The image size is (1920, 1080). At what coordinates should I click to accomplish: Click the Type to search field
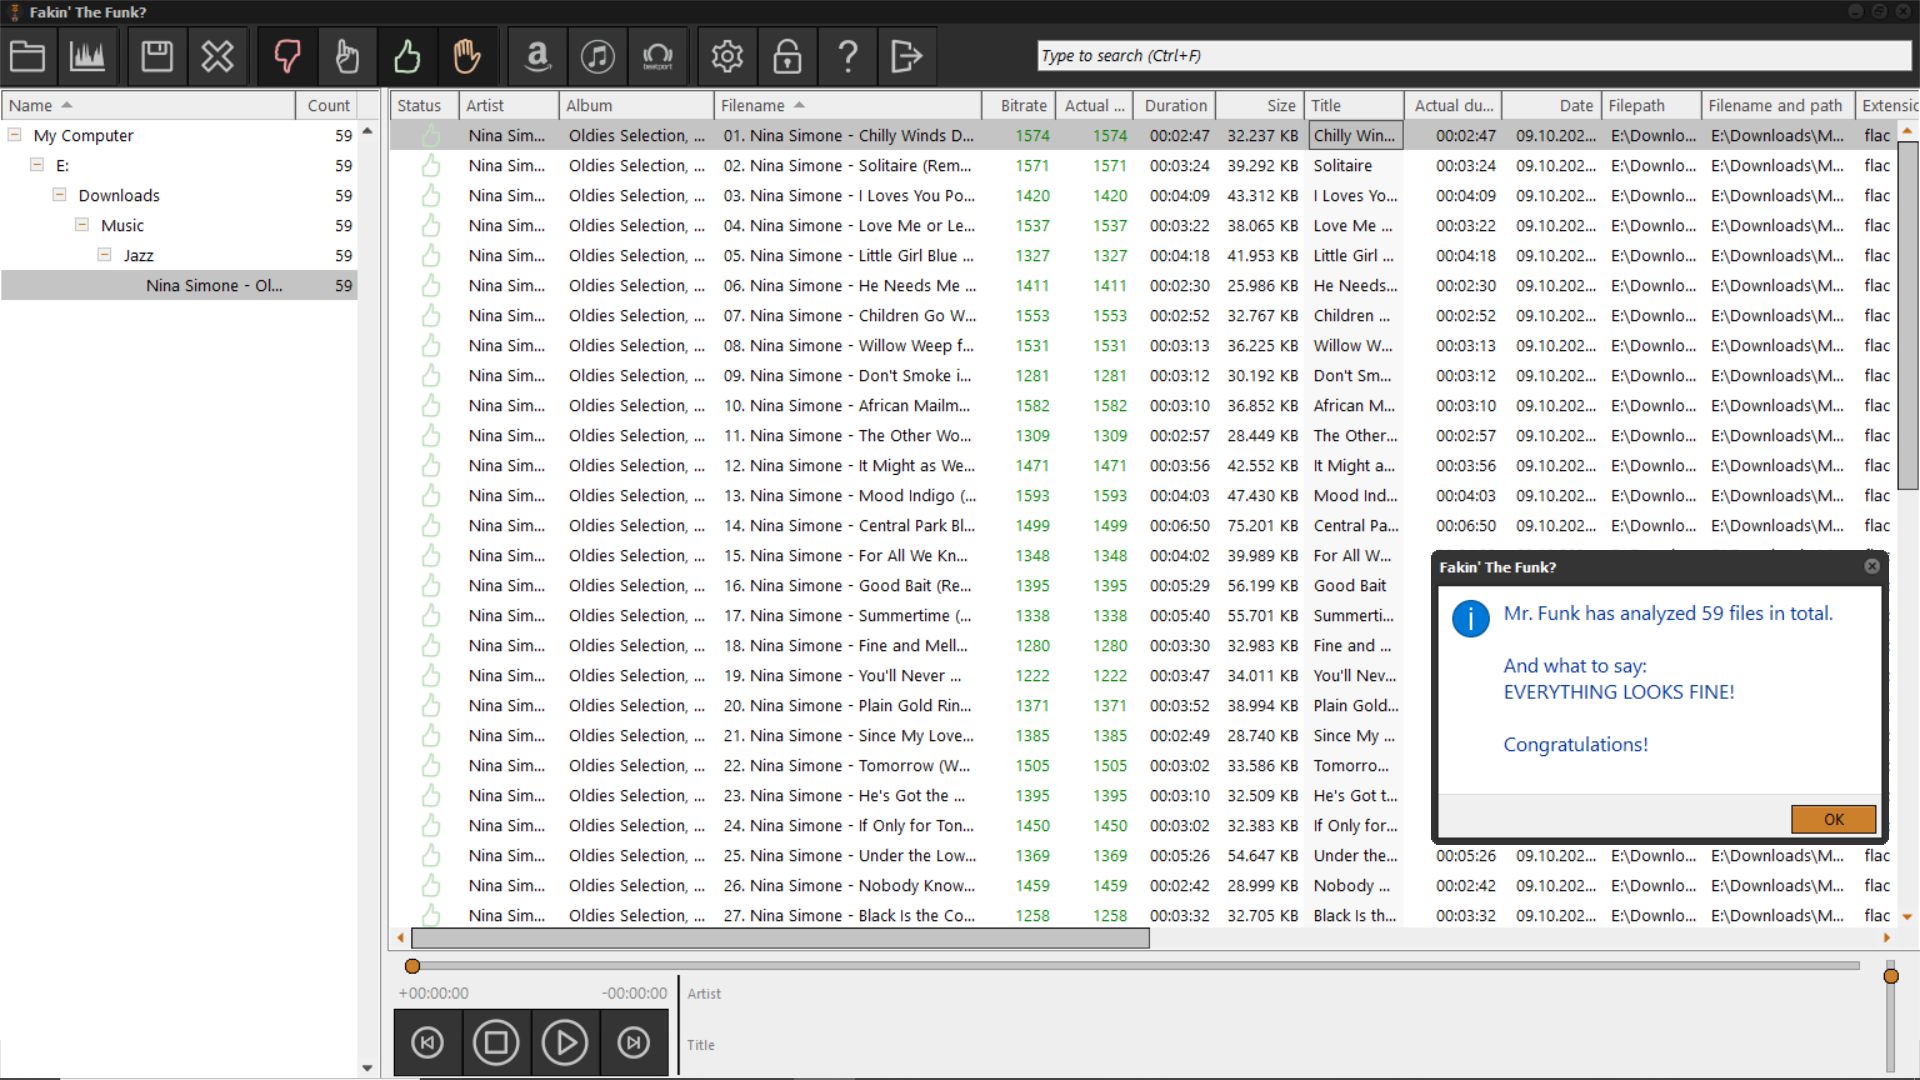[1470, 56]
